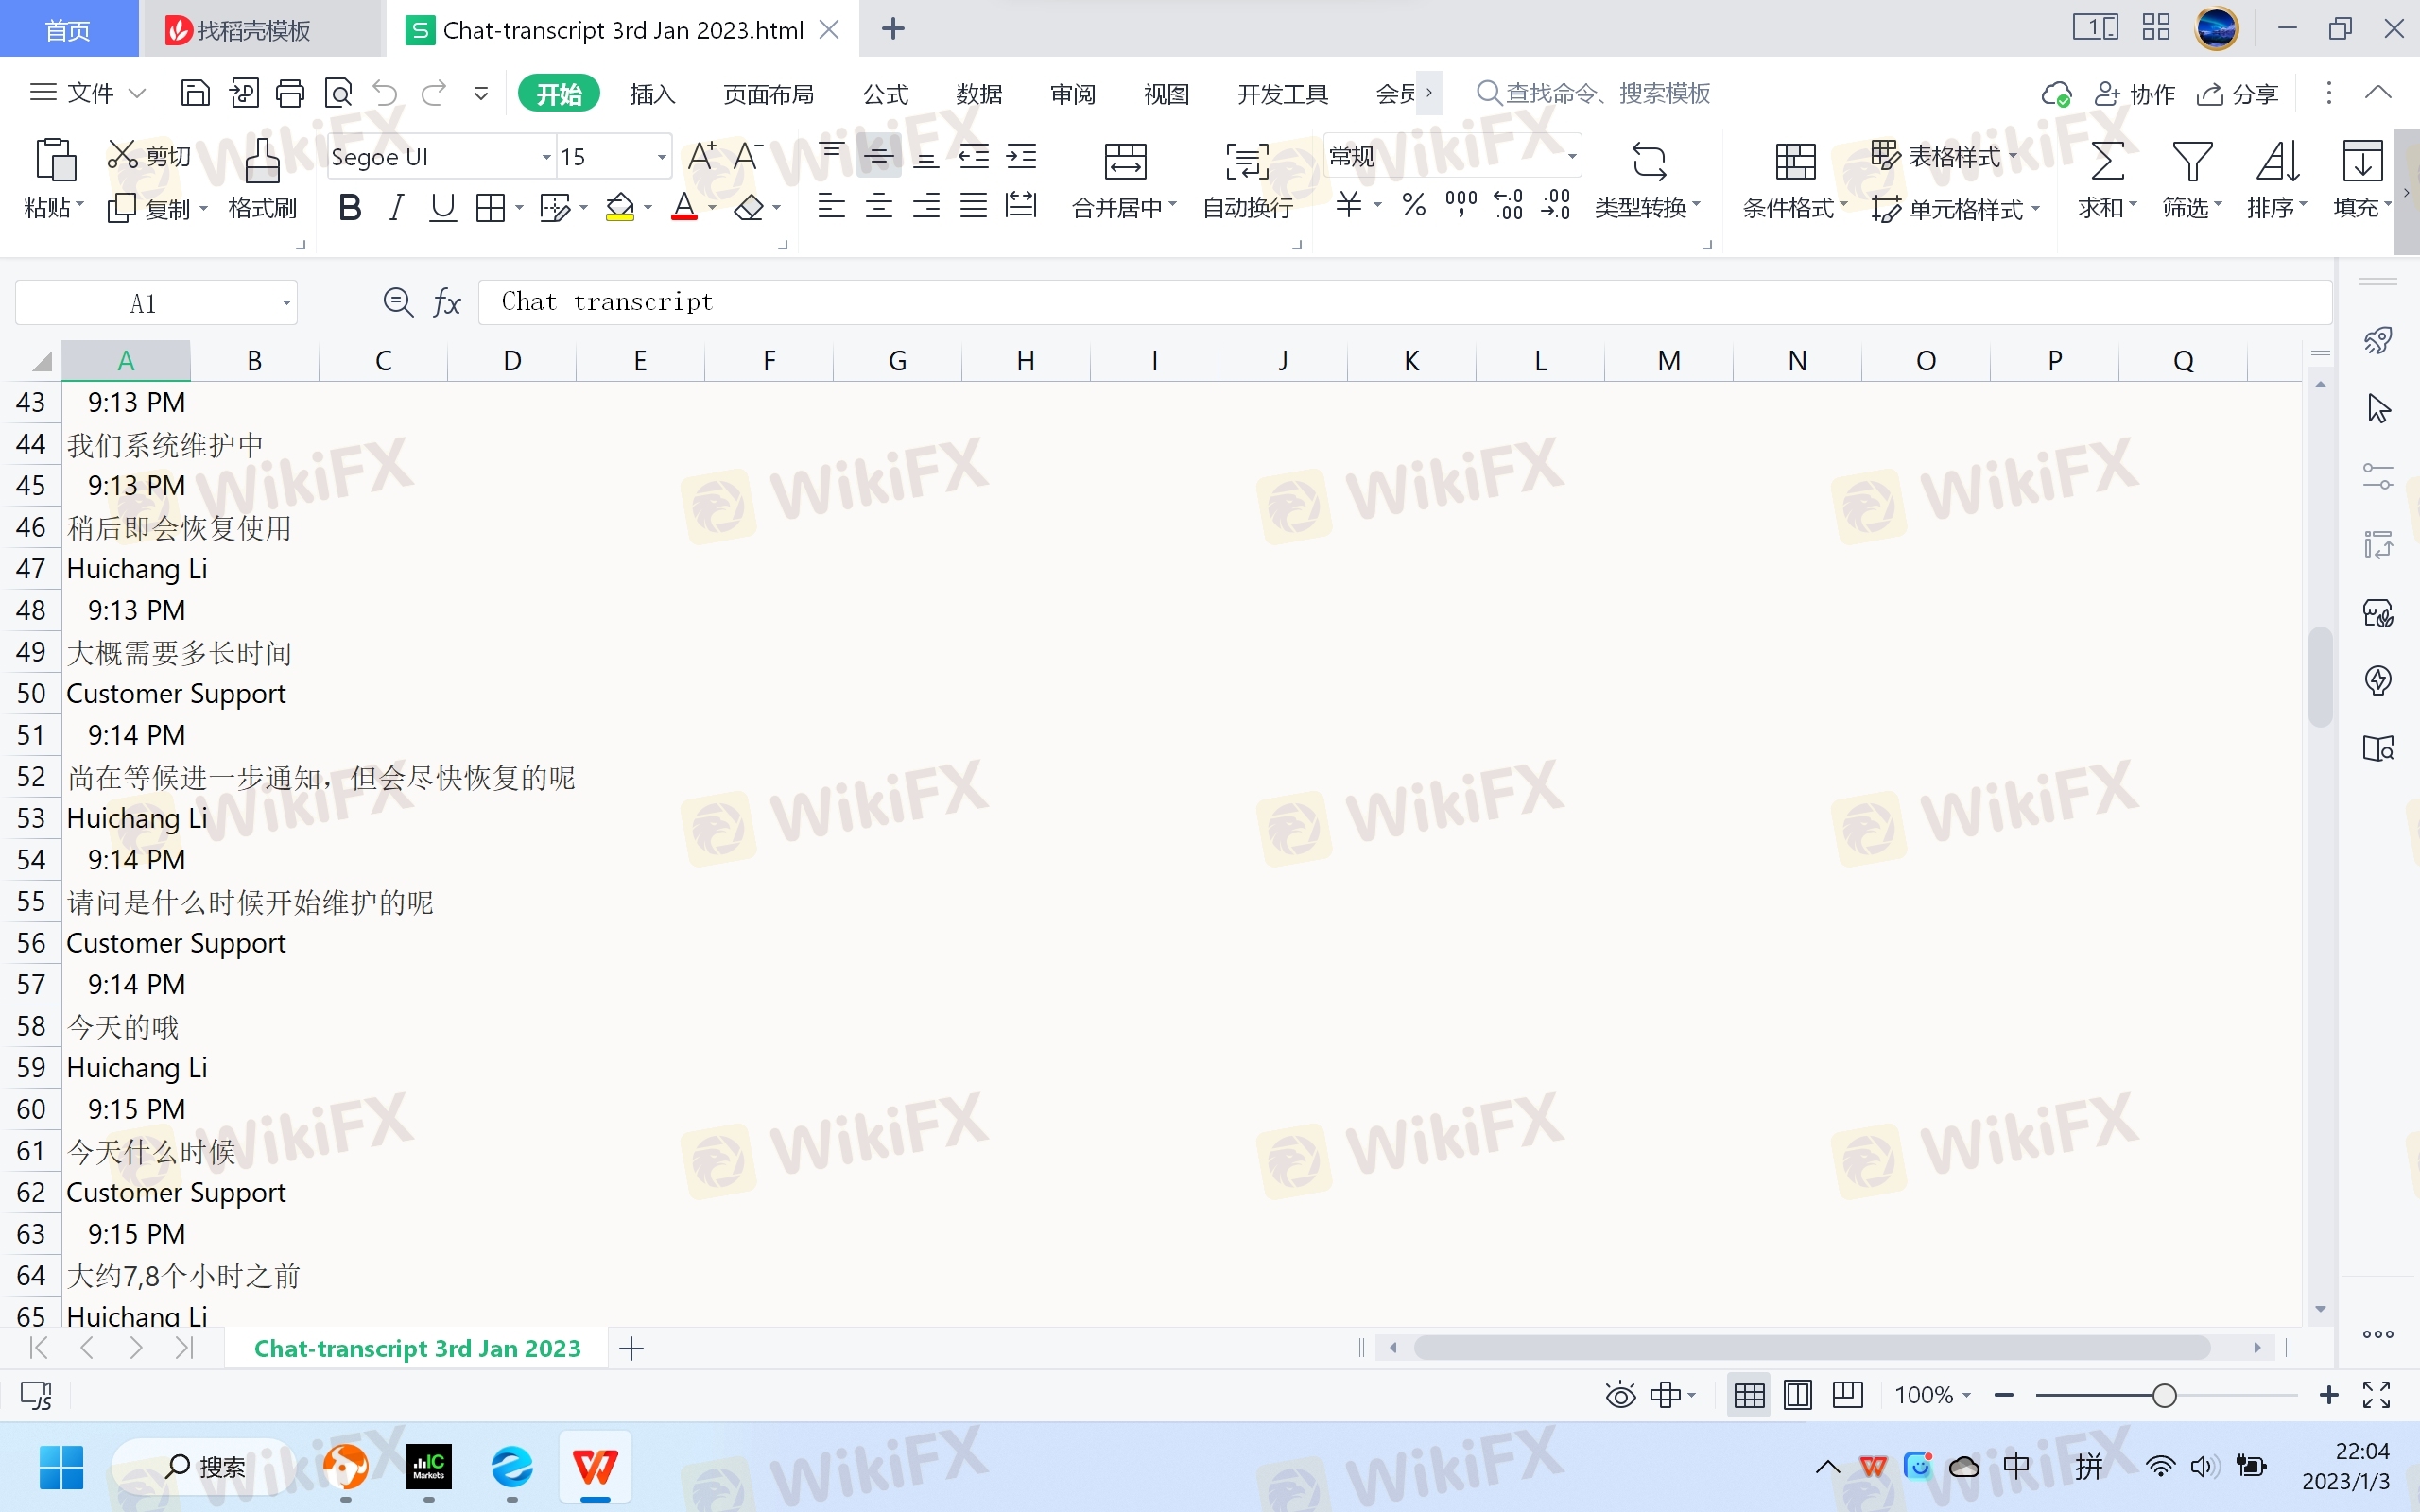Toggle left text alignment

(x=831, y=206)
